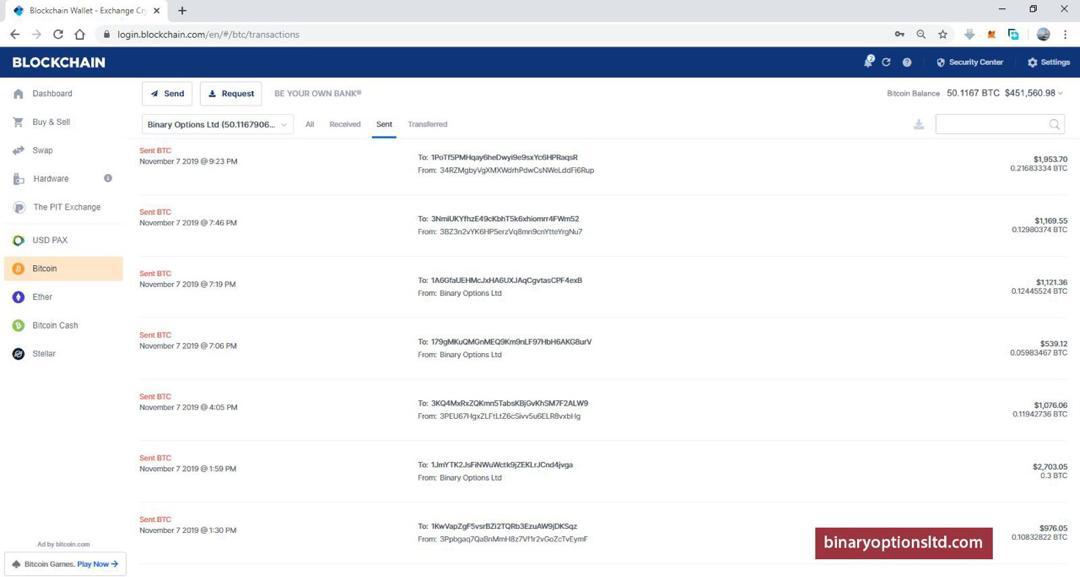This screenshot has height=577, width=1080.
Task: Click the browser back arrow
Action: (x=15, y=34)
